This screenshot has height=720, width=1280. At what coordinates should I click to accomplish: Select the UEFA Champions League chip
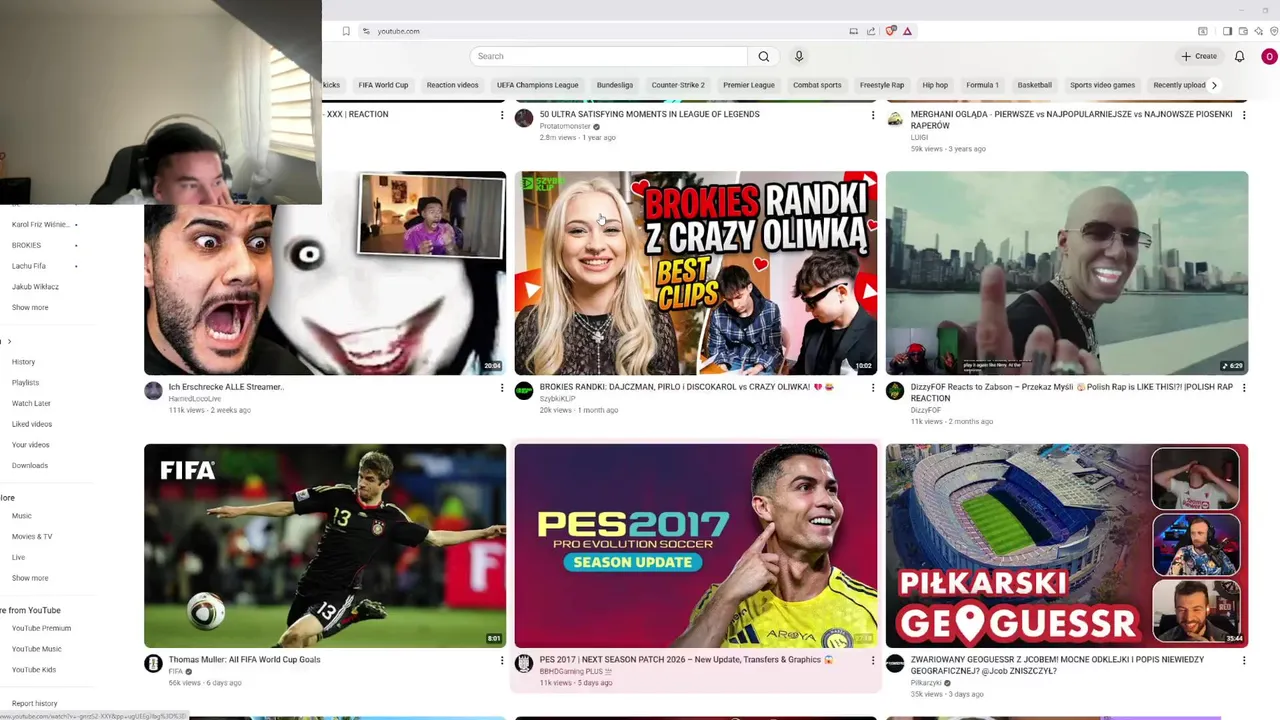pyautogui.click(x=538, y=85)
